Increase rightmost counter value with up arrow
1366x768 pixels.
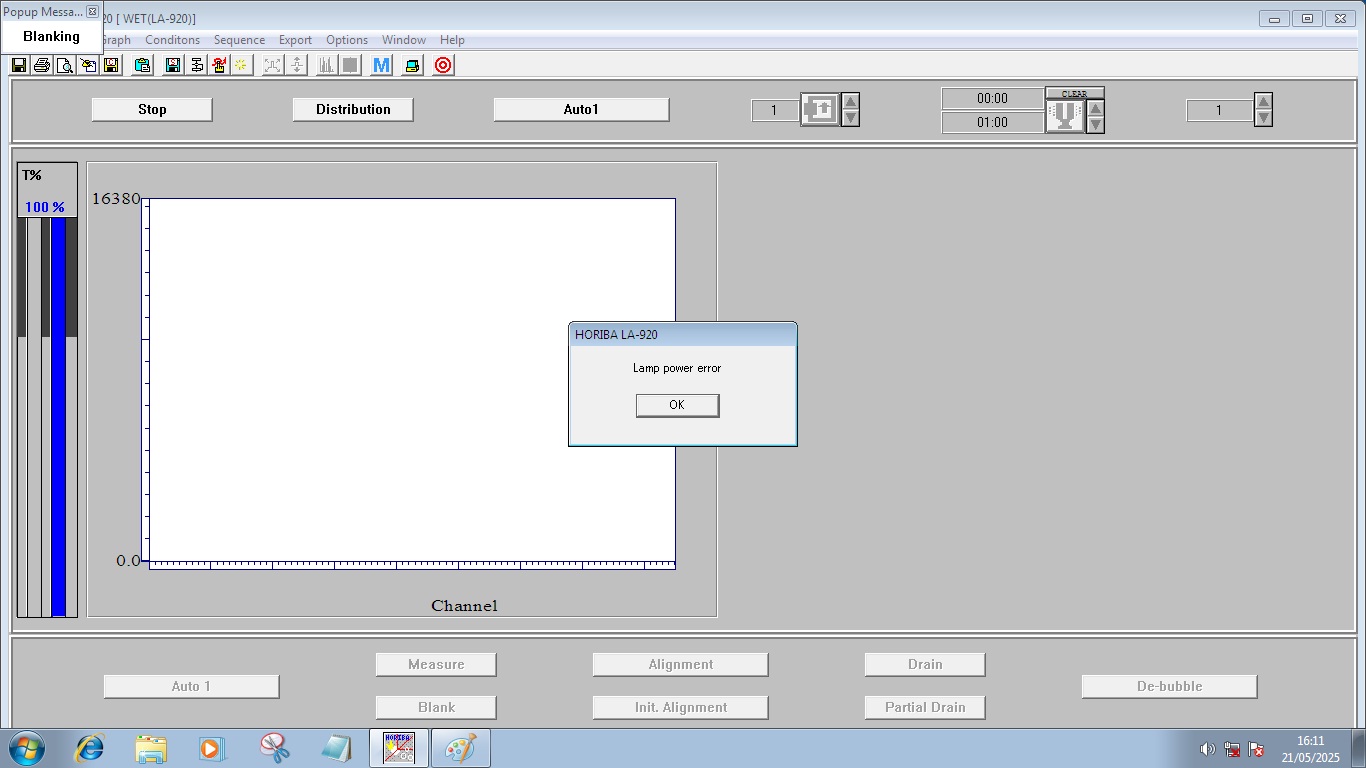(x=1263, y=101)
